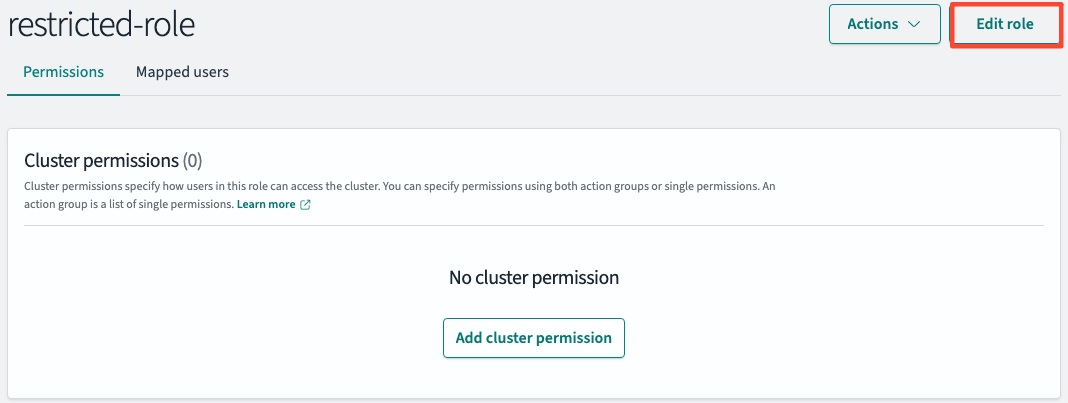
Task: Open the Actions dropdown menu
Action: click(884, 24)
